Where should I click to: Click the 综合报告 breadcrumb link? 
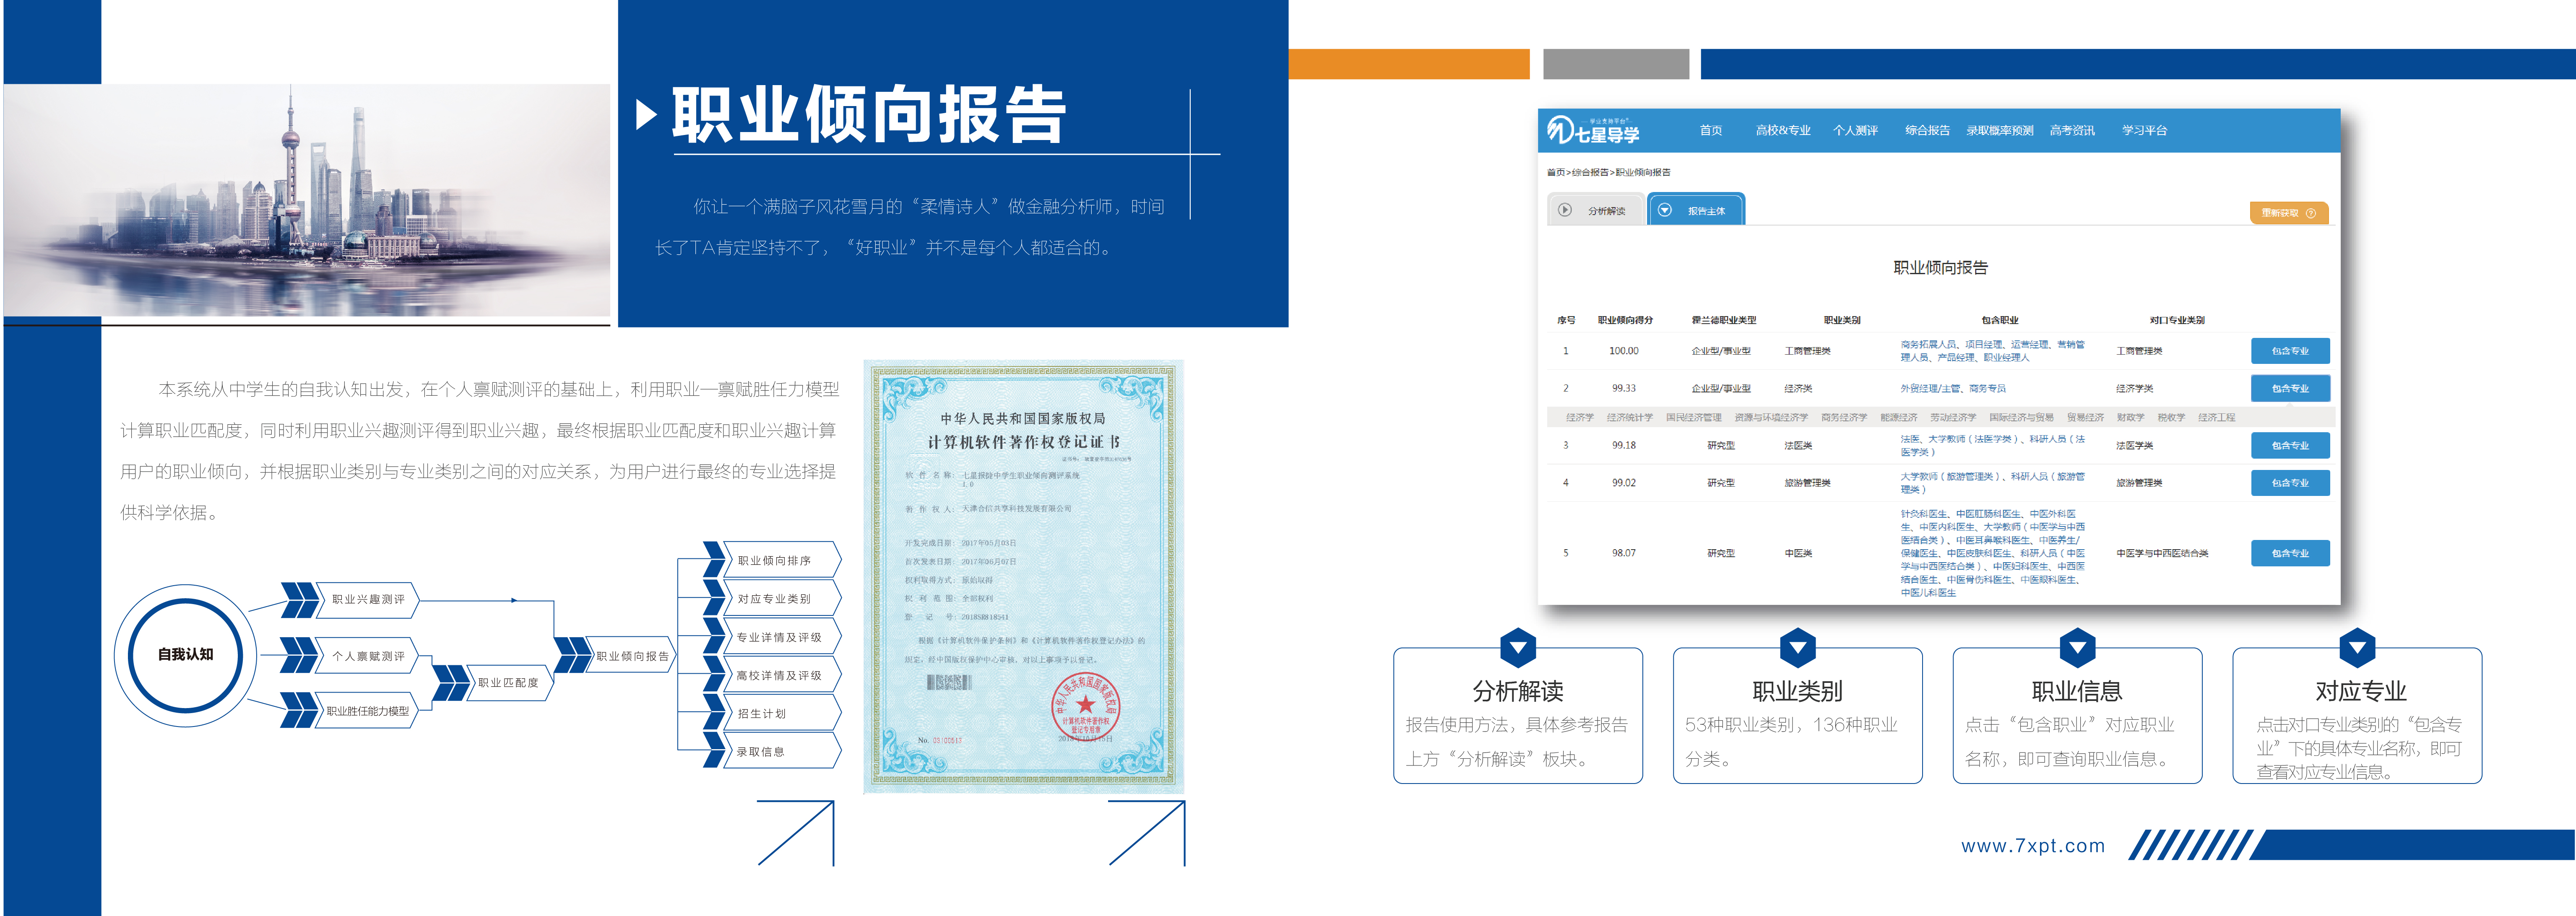pos(1590,172)
